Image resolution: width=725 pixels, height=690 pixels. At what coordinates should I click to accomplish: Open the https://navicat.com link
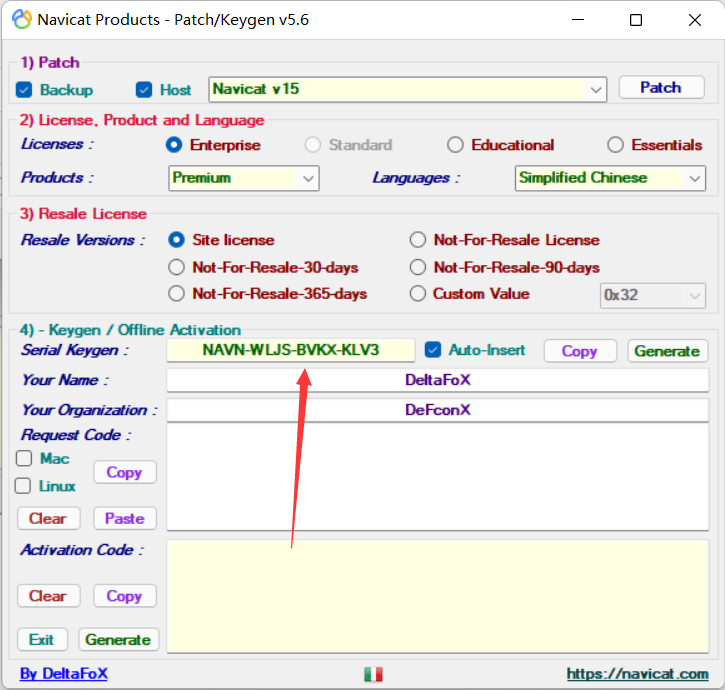pos(637,675)
